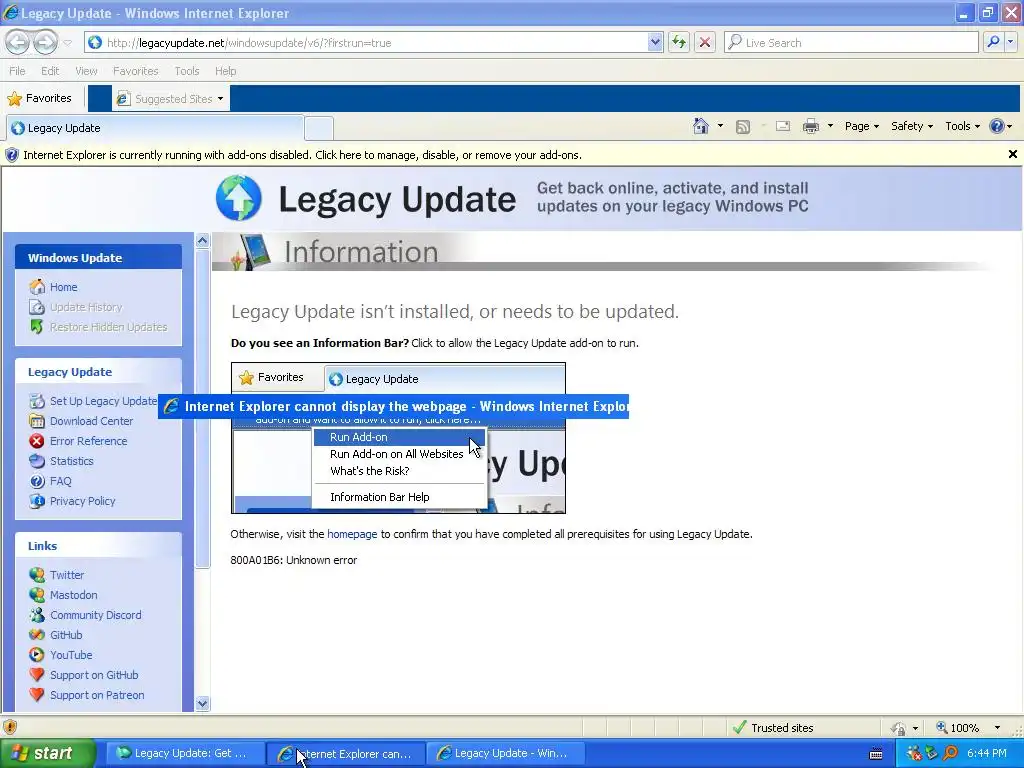Open the Favorites menu bar item

tap(135, 71)
